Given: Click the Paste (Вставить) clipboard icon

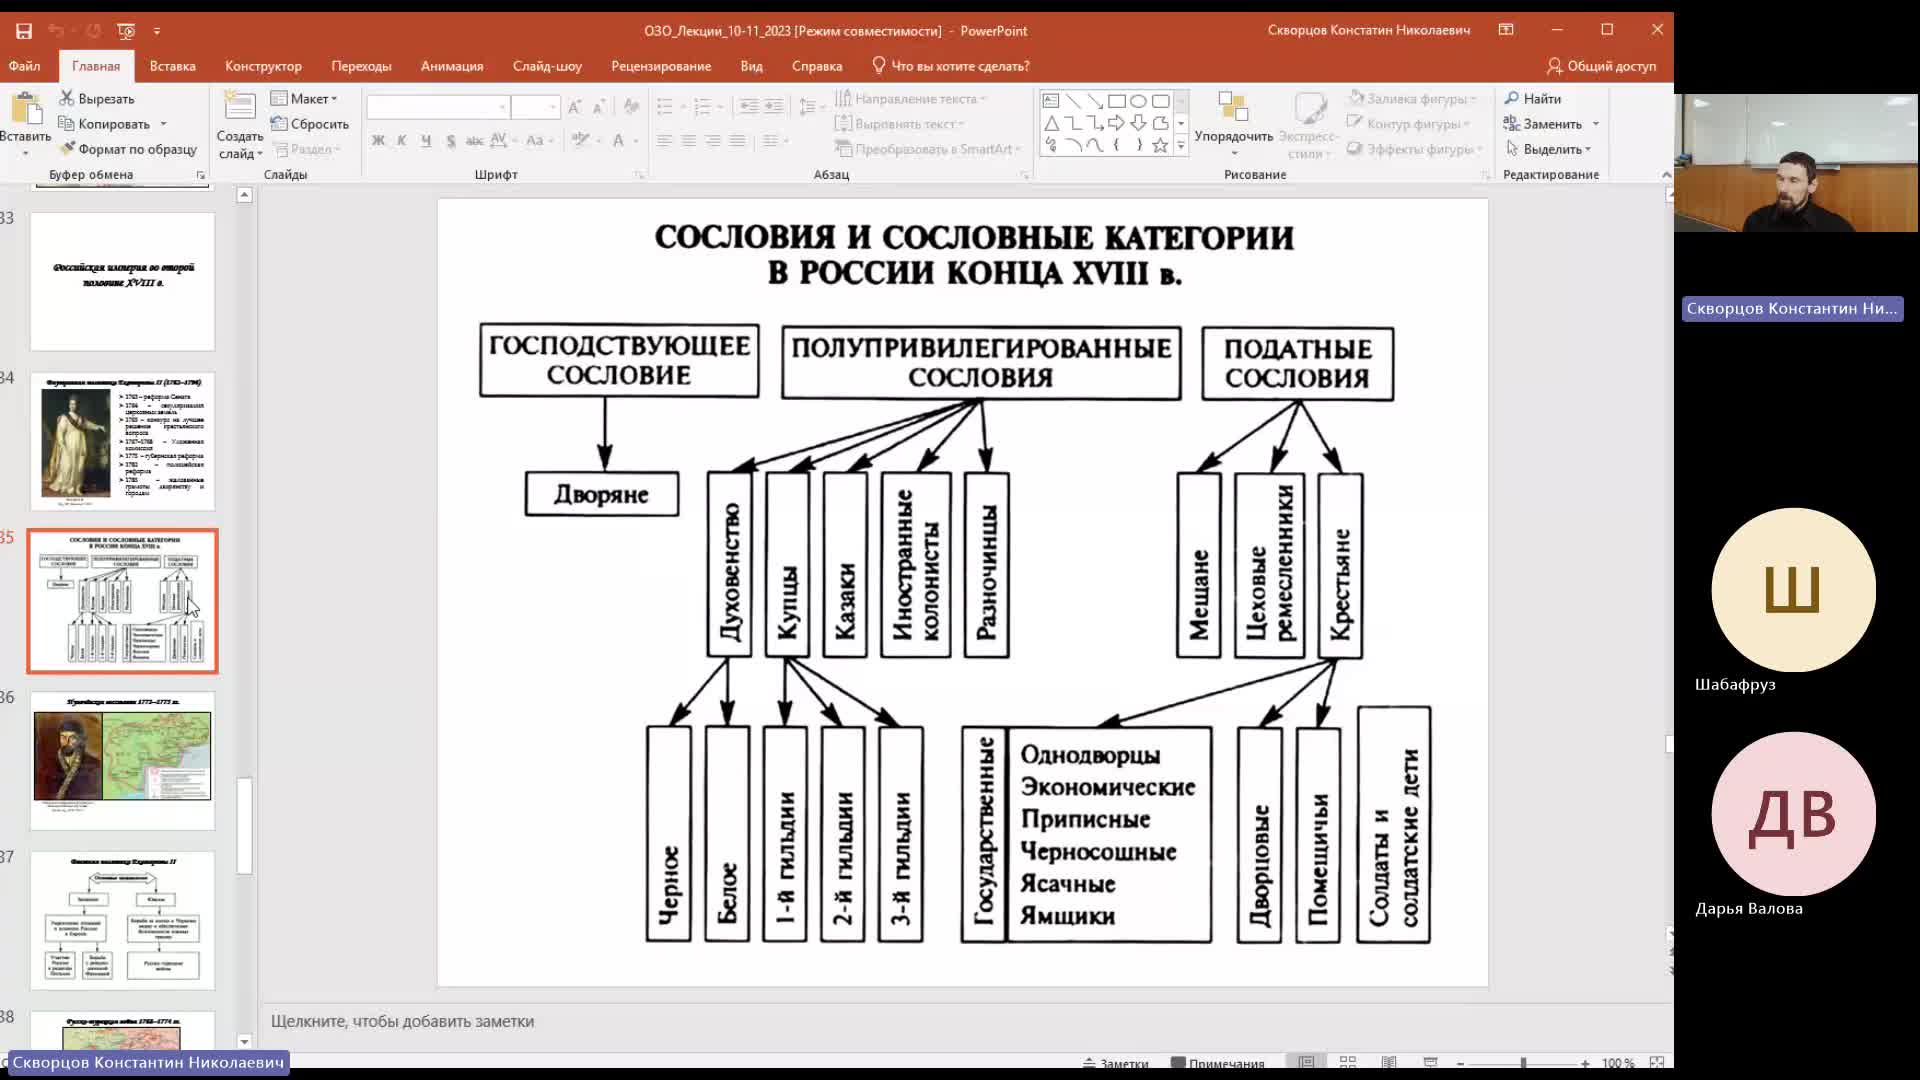Looking at the screenshot, I should (x=26, y=108).
